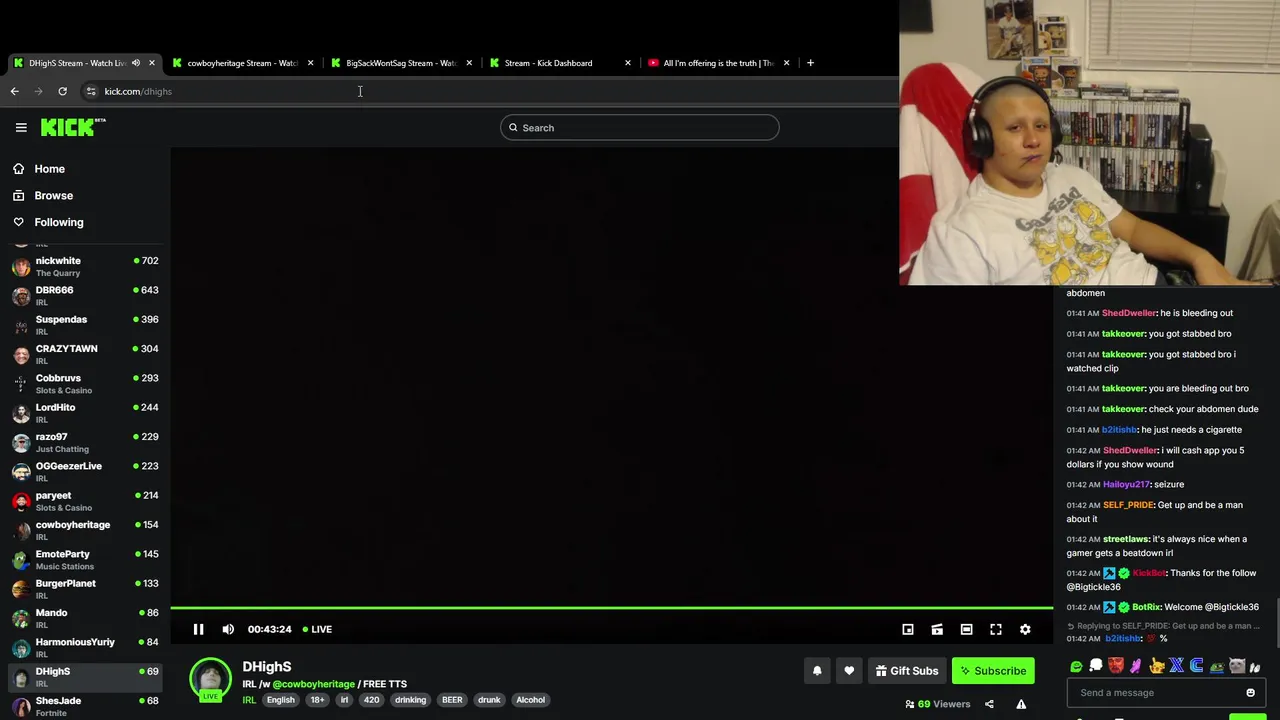Insert the cat emote
The image size is (1280, 720).
point(1237,666)
